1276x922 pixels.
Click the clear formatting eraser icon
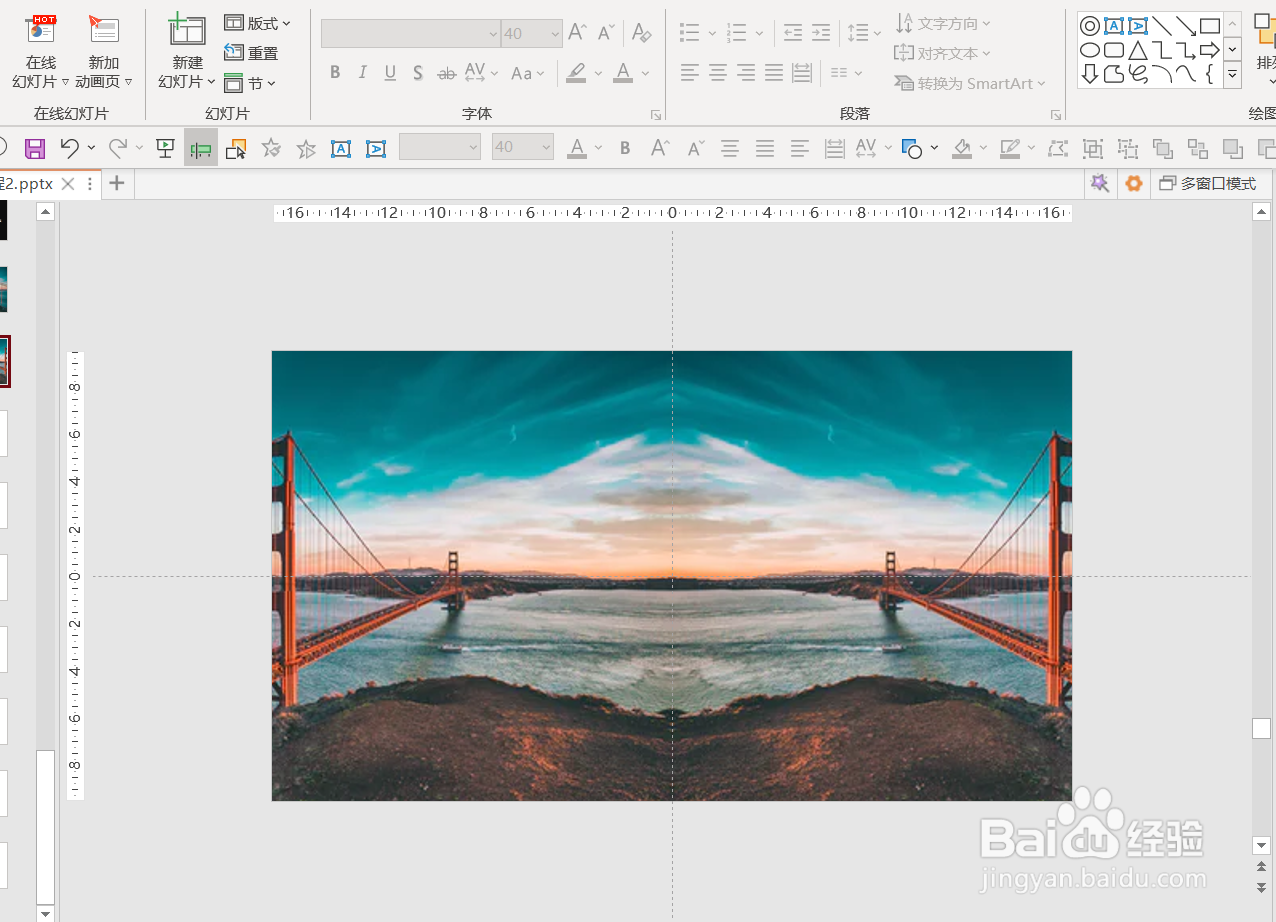pos(642,33)
